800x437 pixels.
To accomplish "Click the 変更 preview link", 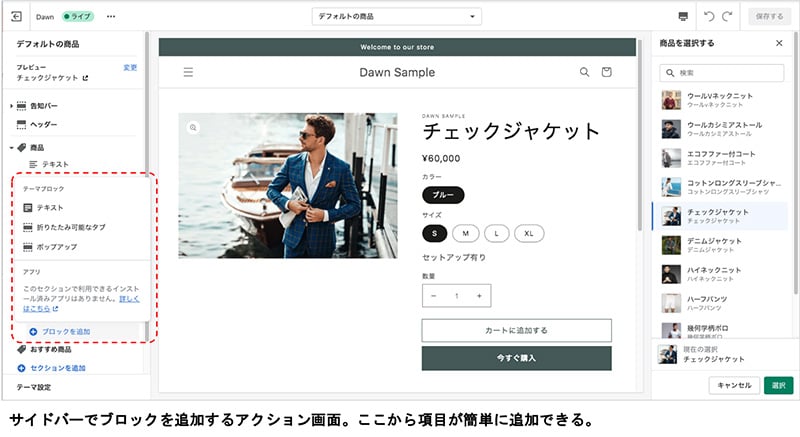I will coord(130,67).
